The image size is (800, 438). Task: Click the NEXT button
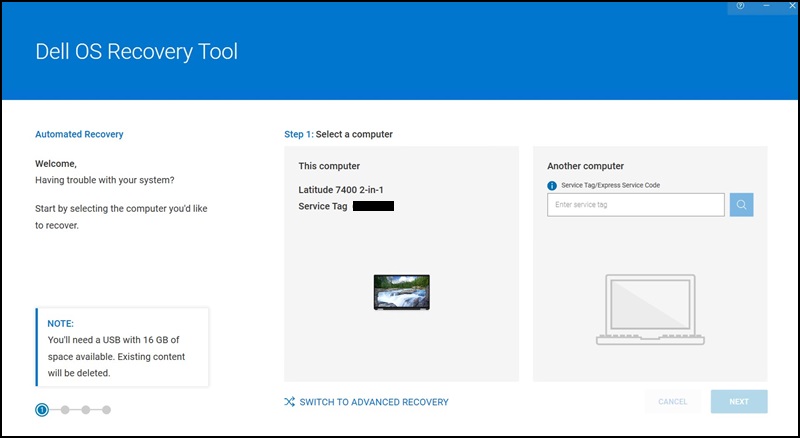(739, 402)
